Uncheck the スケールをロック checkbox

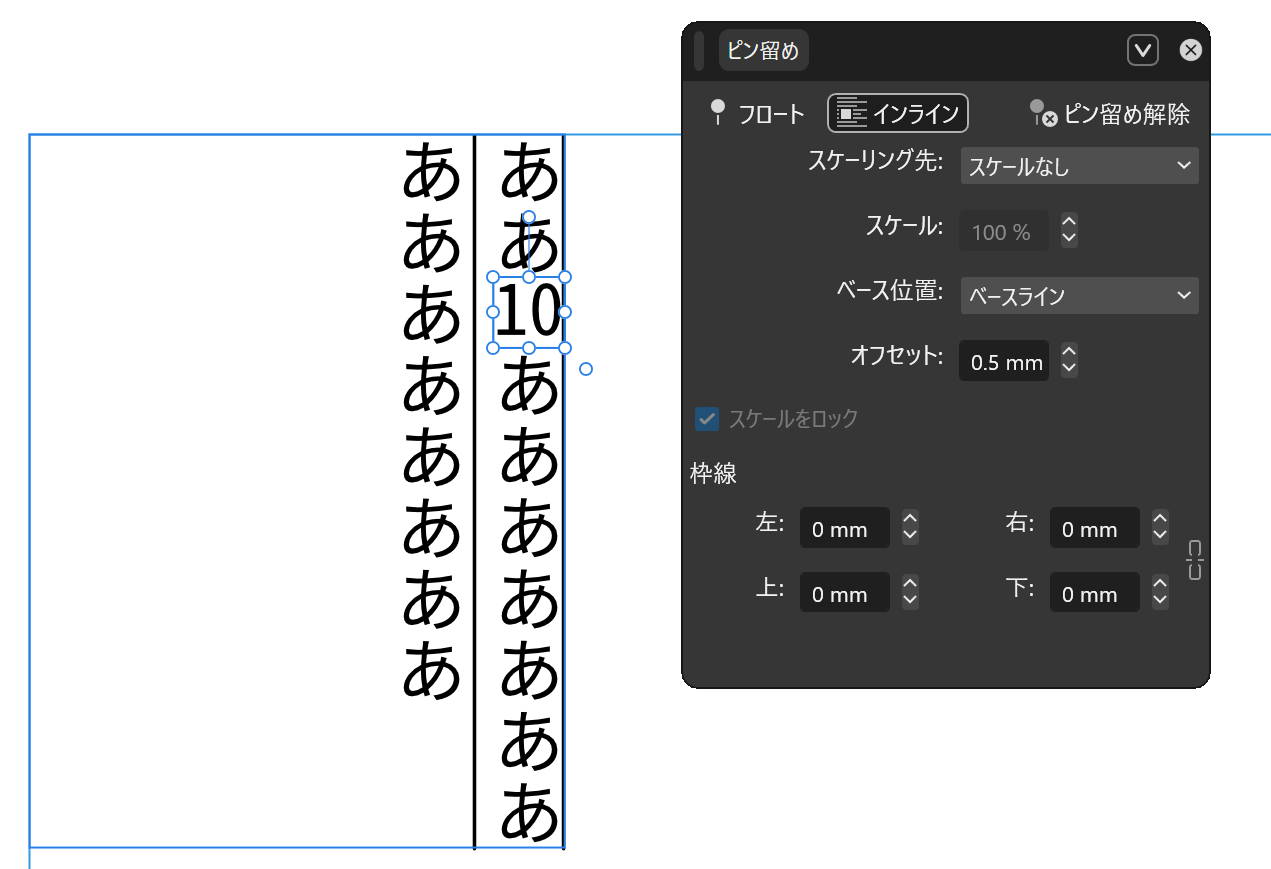tap(707, 419)
